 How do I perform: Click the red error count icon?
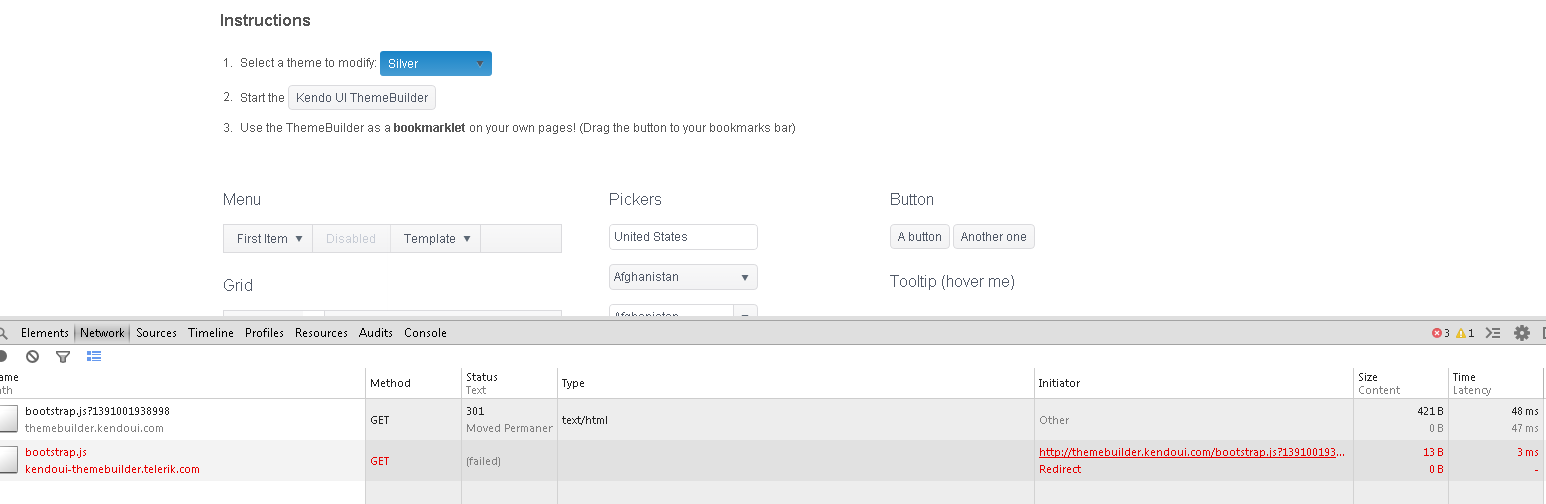point(1438,333)
